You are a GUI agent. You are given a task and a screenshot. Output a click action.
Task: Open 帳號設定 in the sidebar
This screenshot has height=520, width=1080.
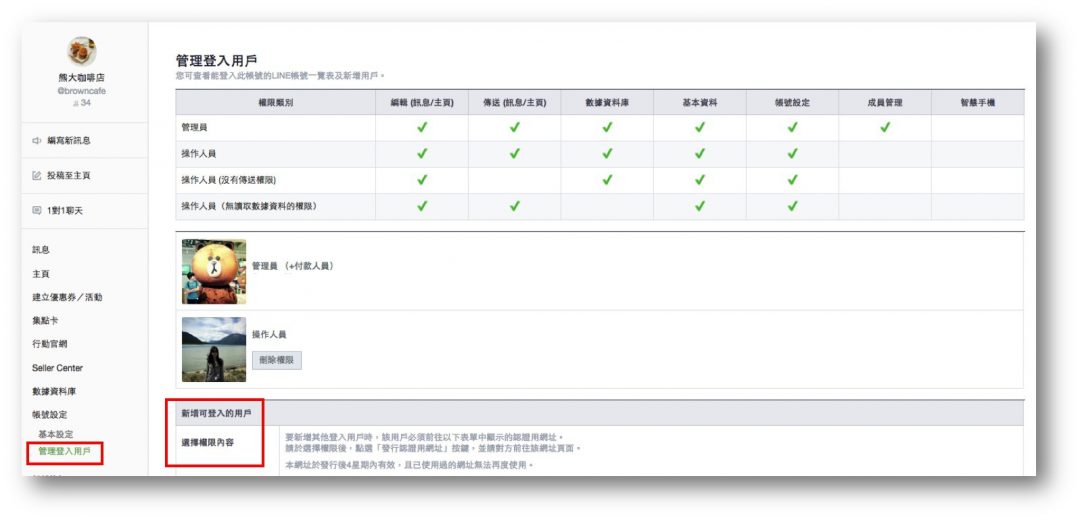click(x=50, y=415)
